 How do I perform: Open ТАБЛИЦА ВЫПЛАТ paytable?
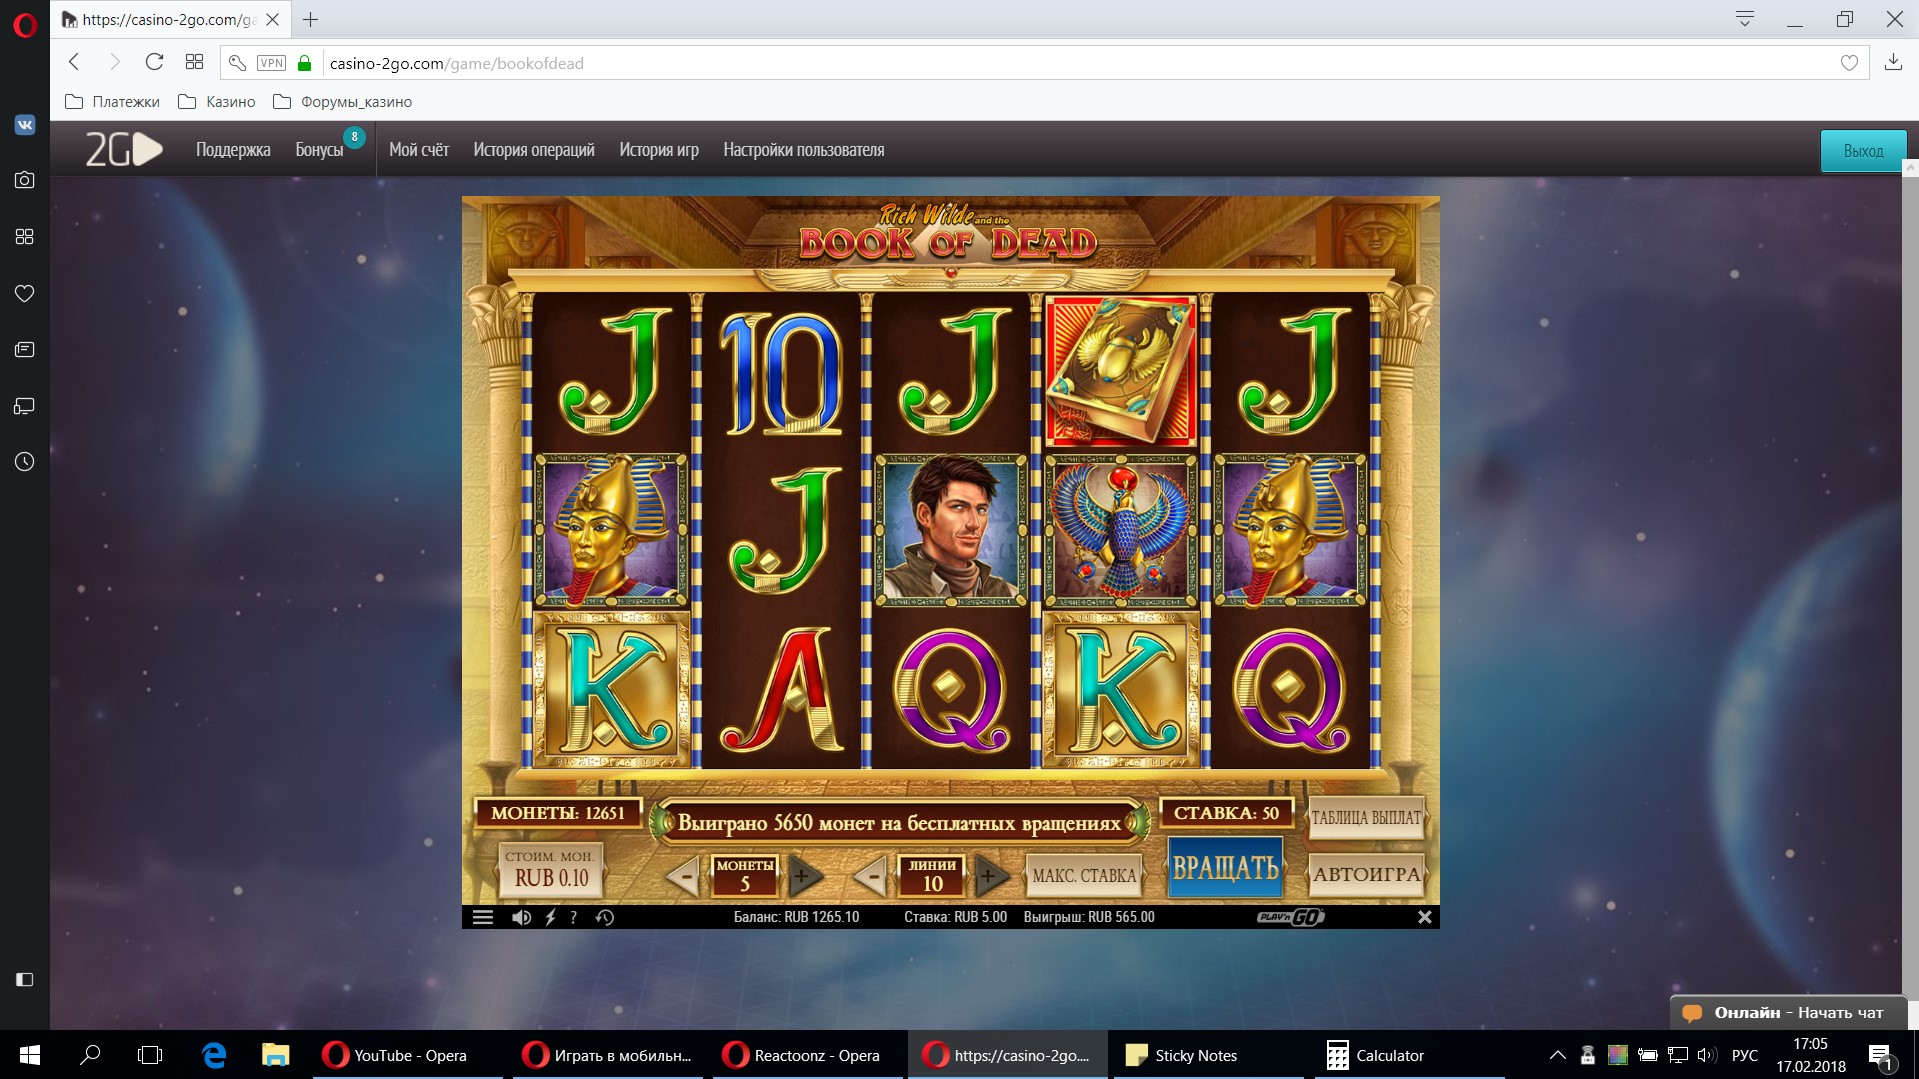click(x=1366, y=817)
